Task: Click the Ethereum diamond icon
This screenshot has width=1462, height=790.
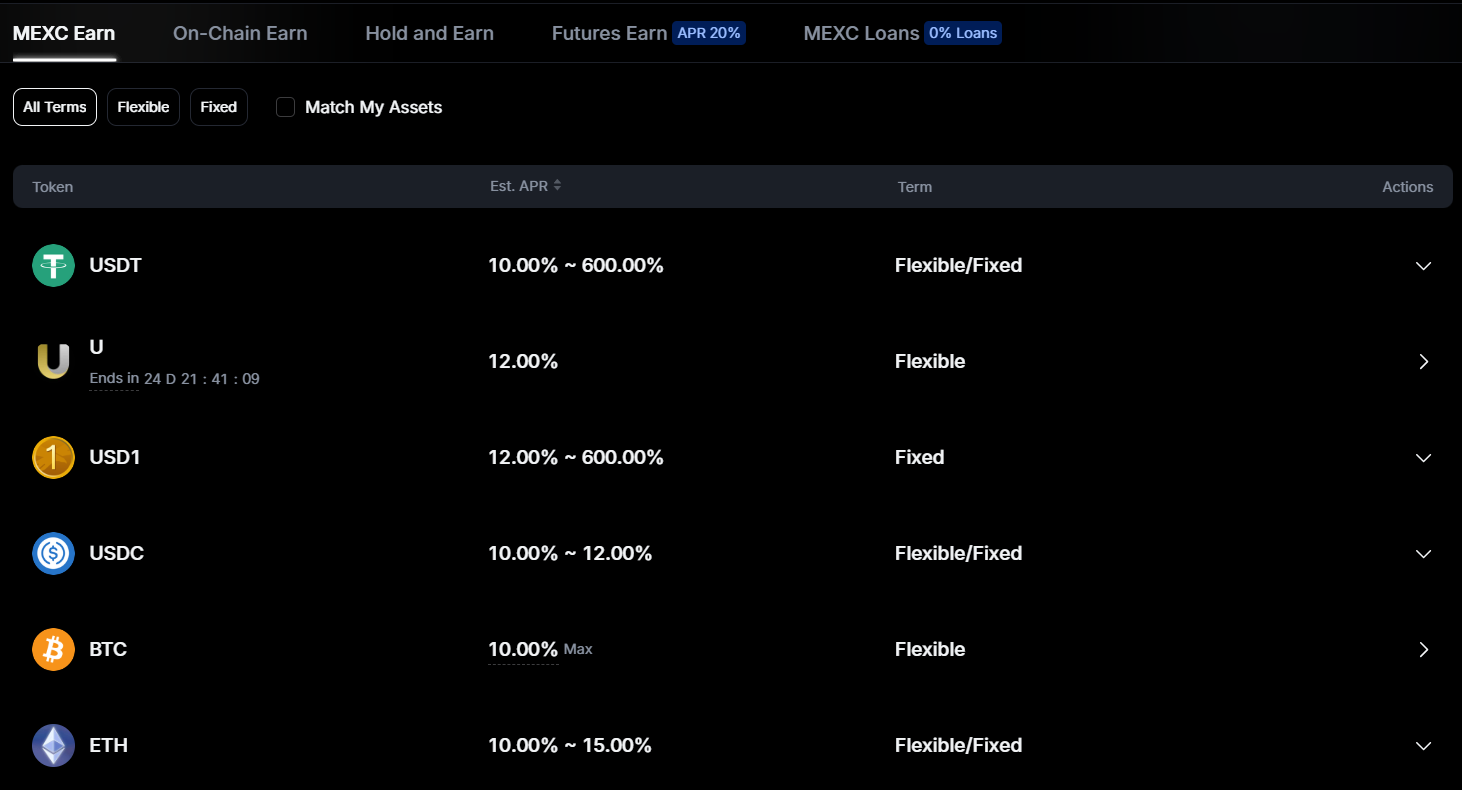Action: pos(53,746)
